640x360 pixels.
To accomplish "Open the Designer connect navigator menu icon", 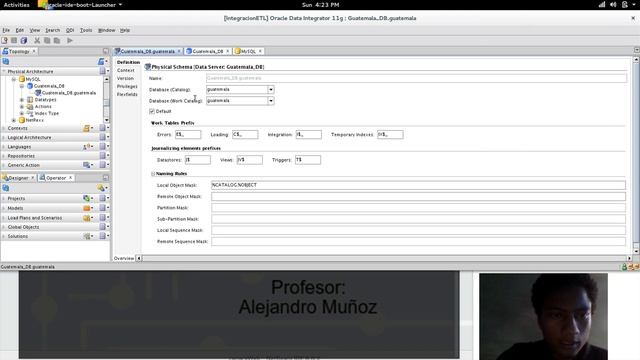I will [102, 188].
